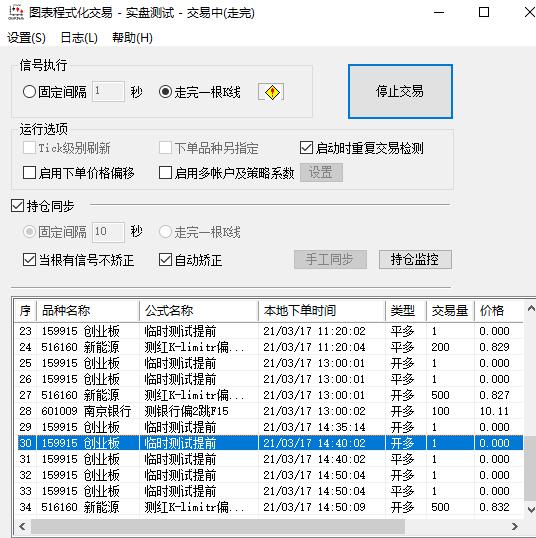Screen dimensions: 536x538
Task: Open the 设置(S) menu
Action: point(26,38)
